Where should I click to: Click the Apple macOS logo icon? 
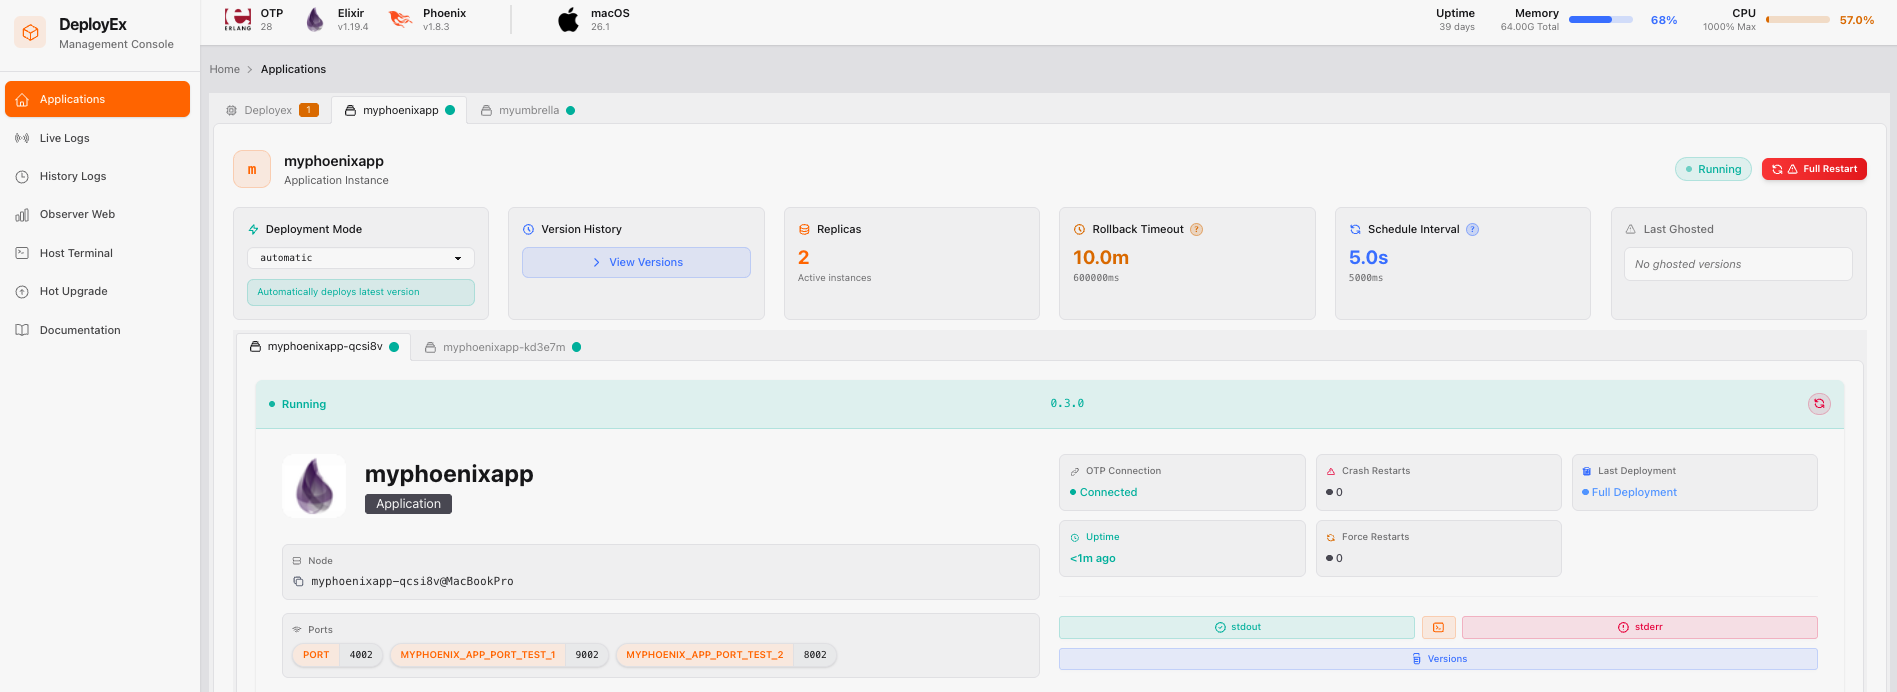pyautogui.click(x=568, y=19)
